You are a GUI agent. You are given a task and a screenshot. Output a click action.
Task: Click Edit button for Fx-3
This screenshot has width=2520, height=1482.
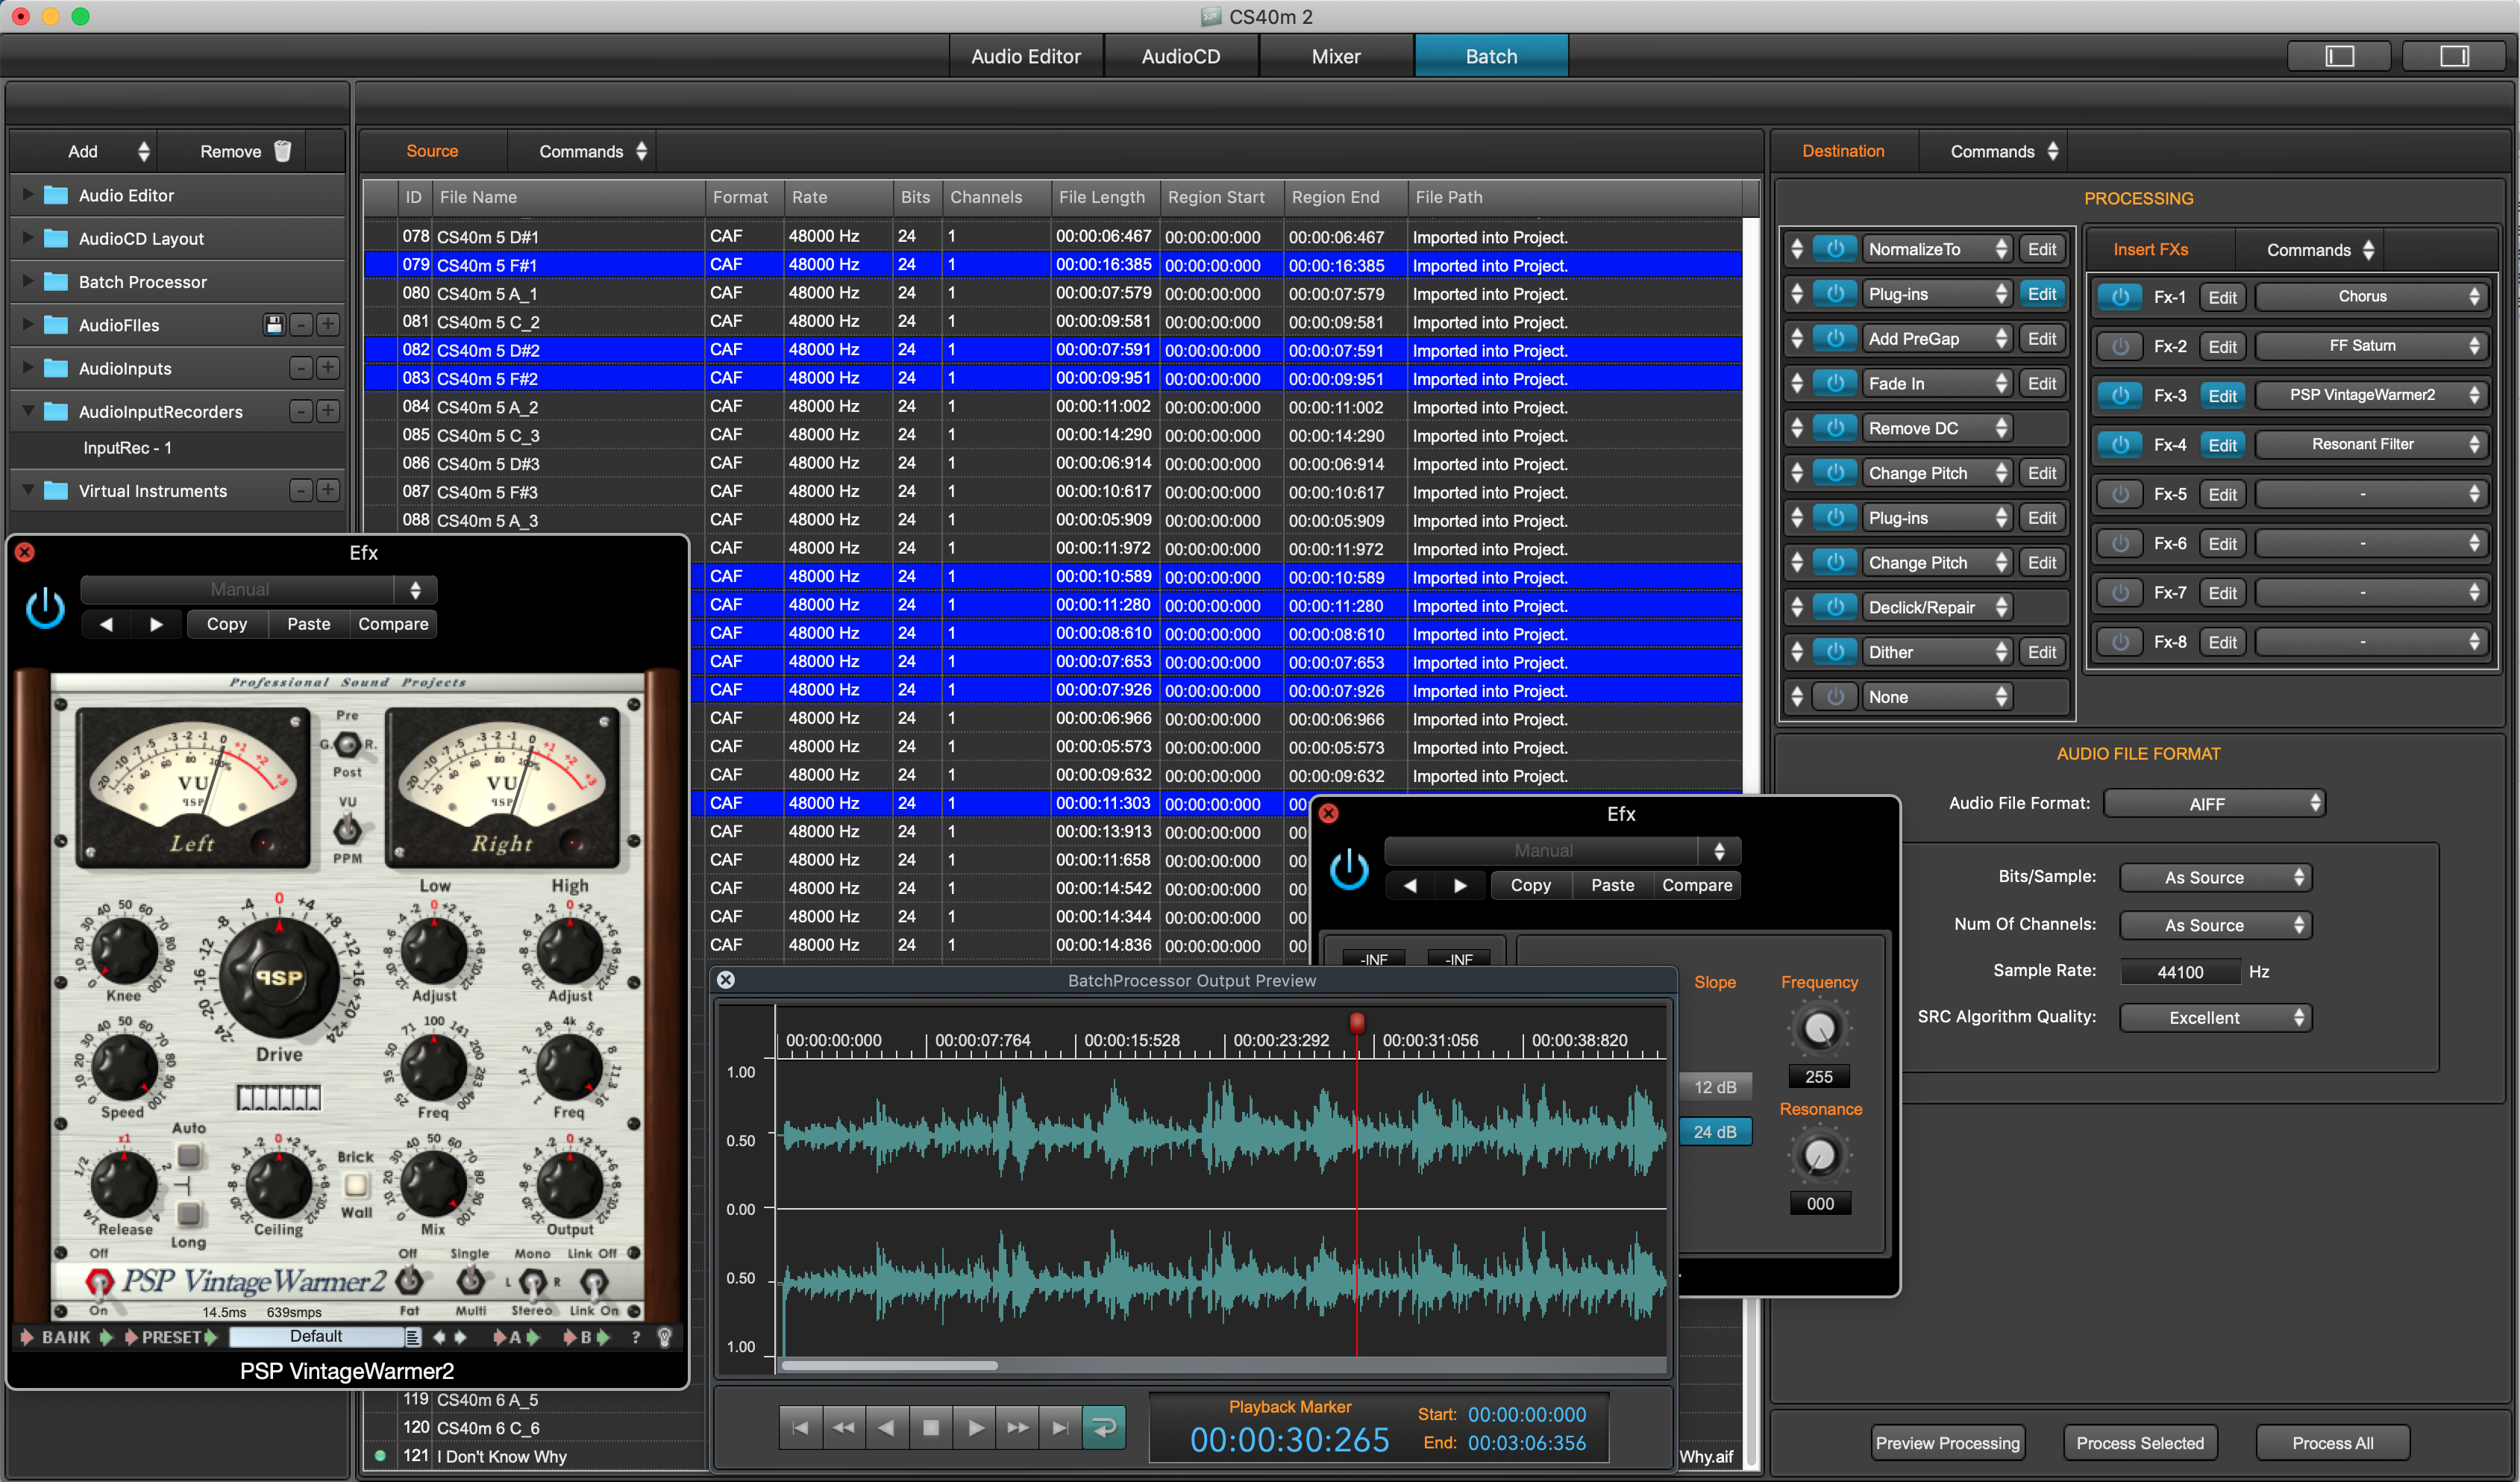click(2222, 396)
